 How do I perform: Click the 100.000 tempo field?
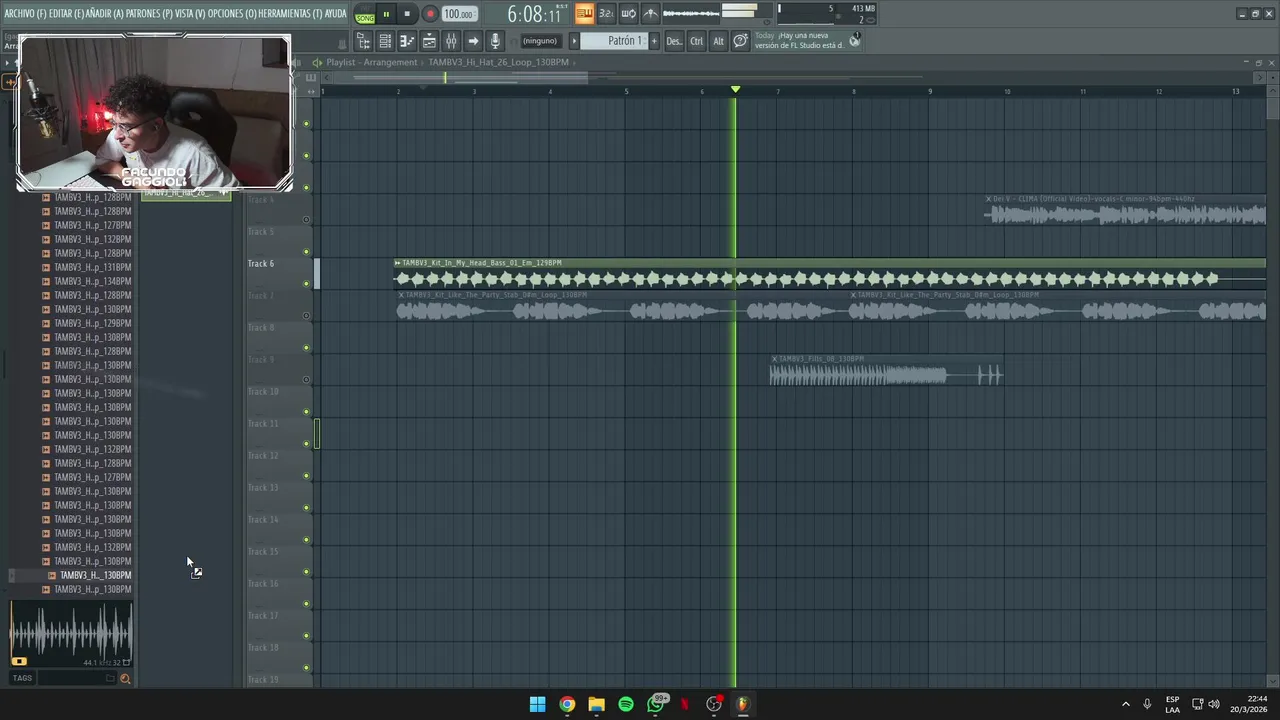coord(458,14)
